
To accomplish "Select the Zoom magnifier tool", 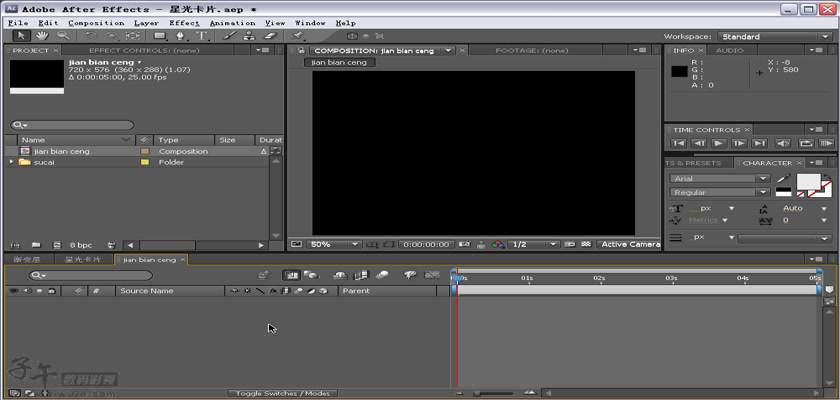I will coord(63,36).
